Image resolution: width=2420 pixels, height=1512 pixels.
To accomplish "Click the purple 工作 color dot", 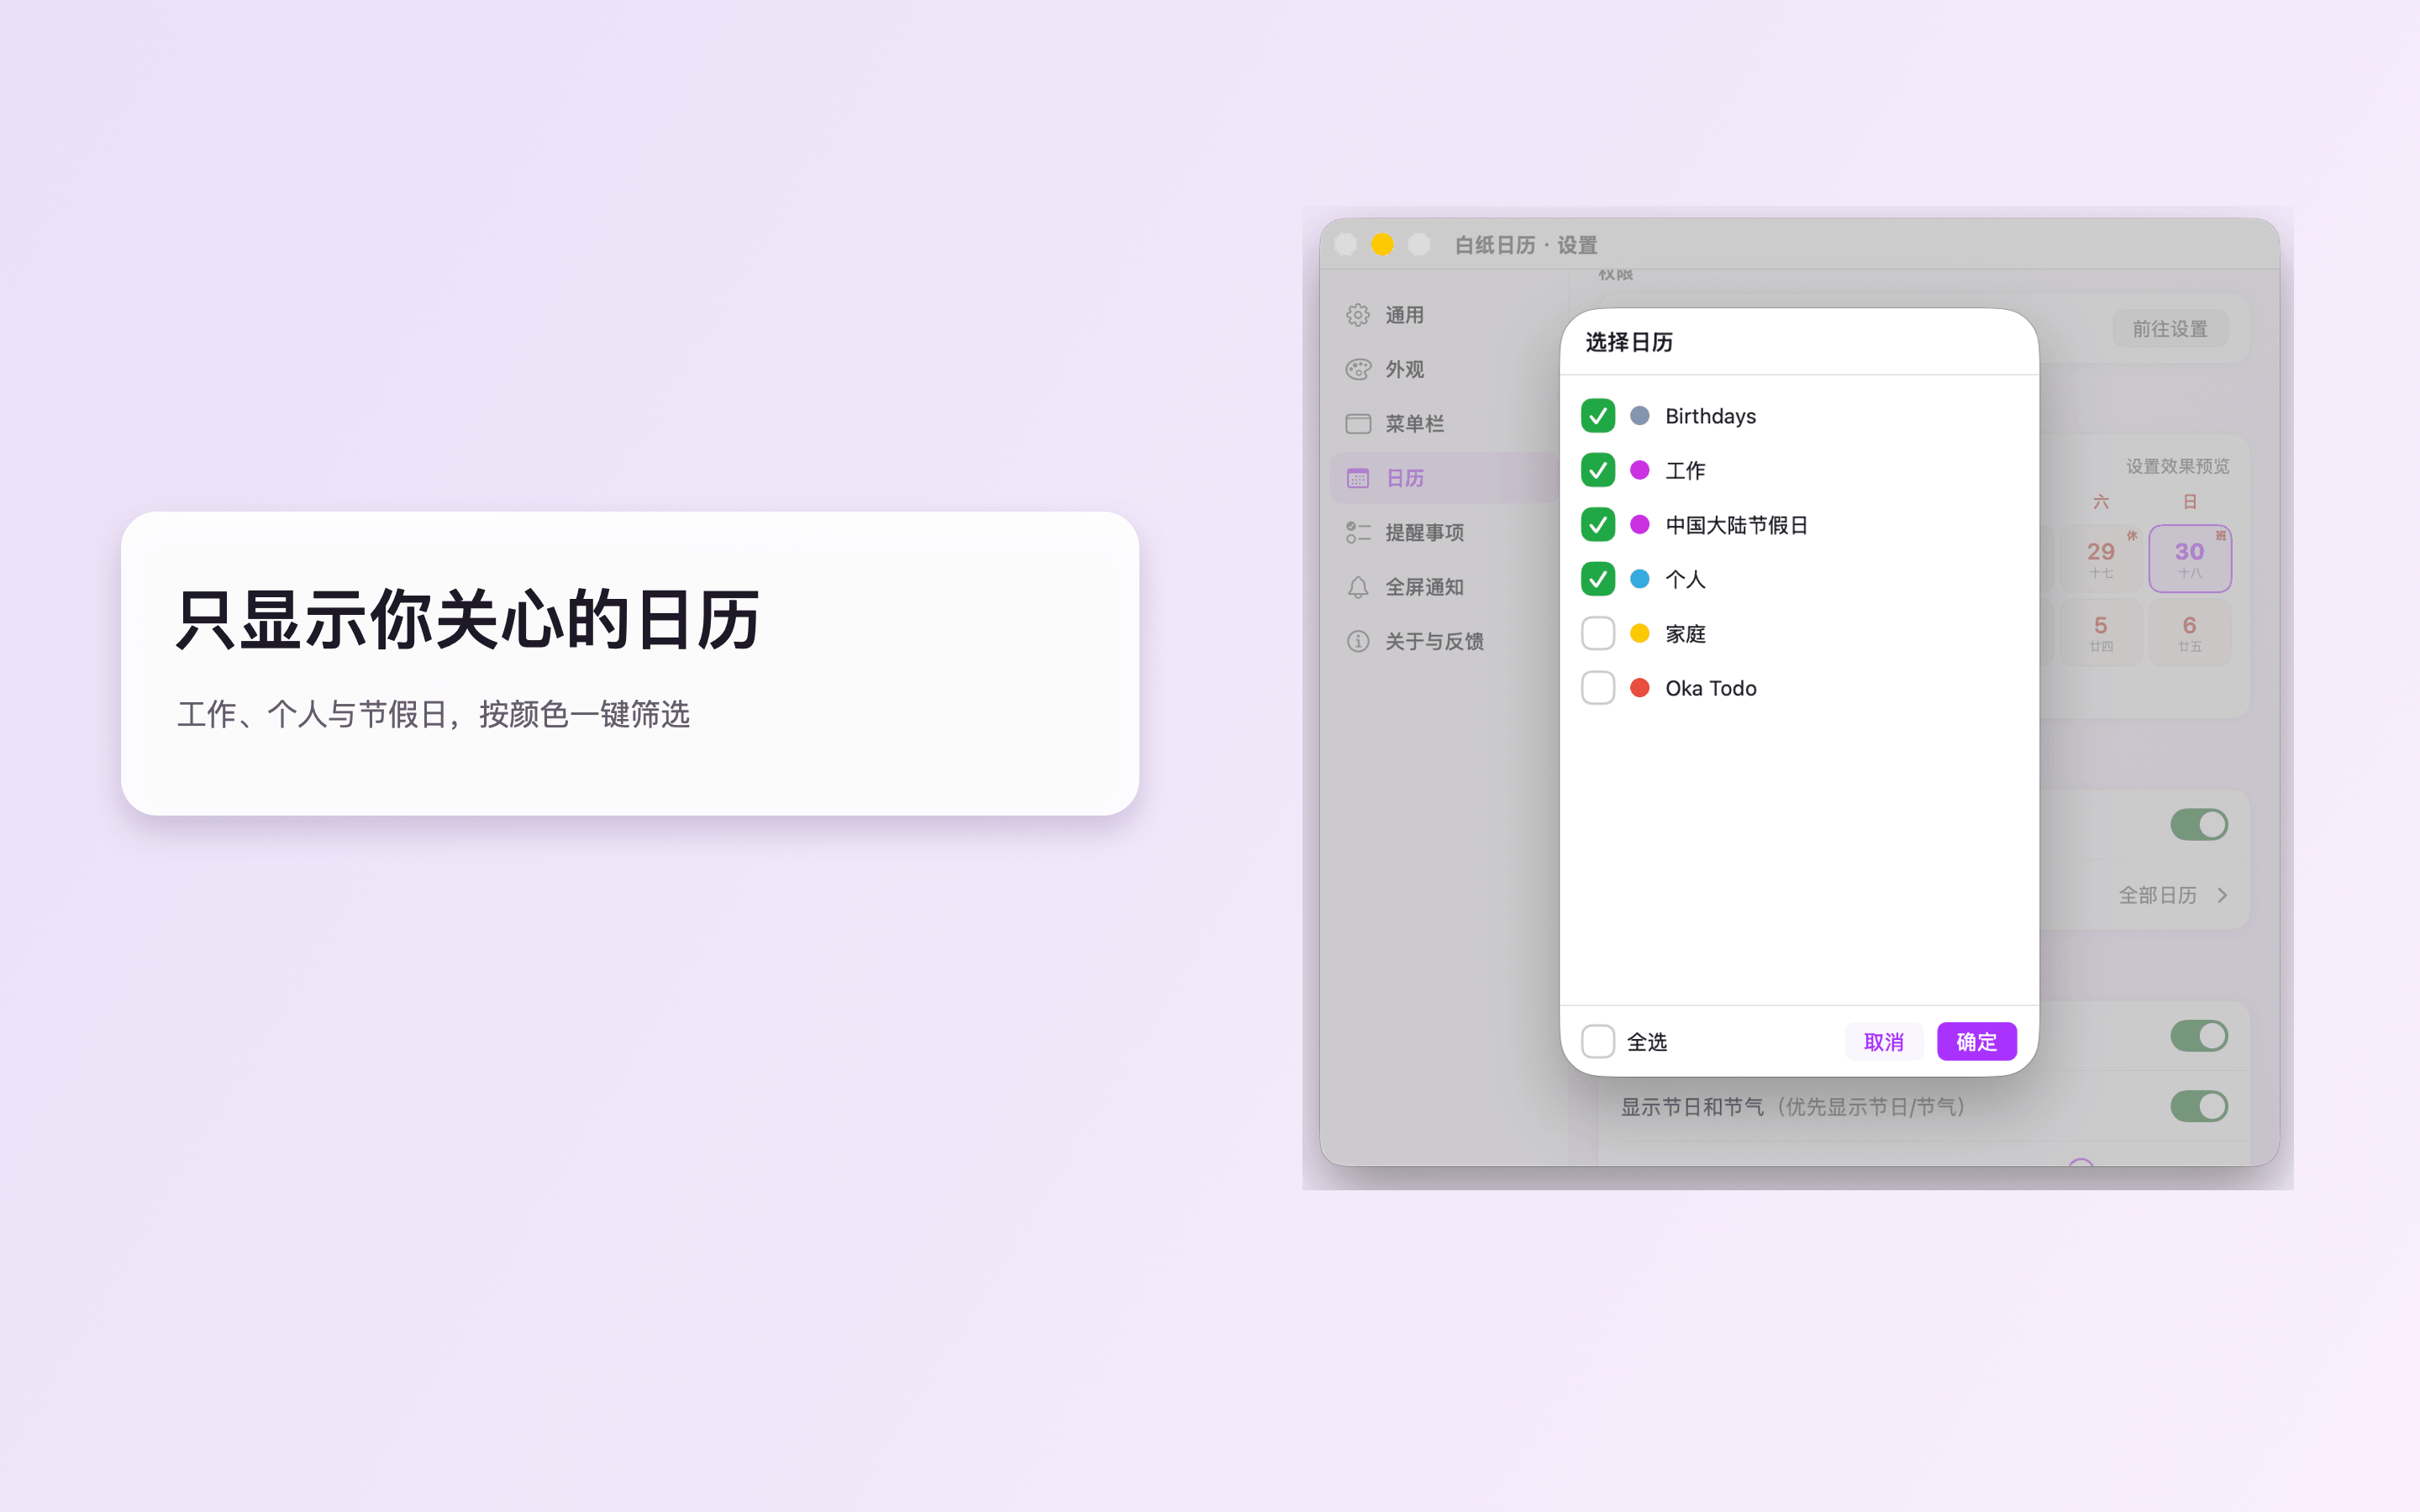I will click(x=1640, y=470).
